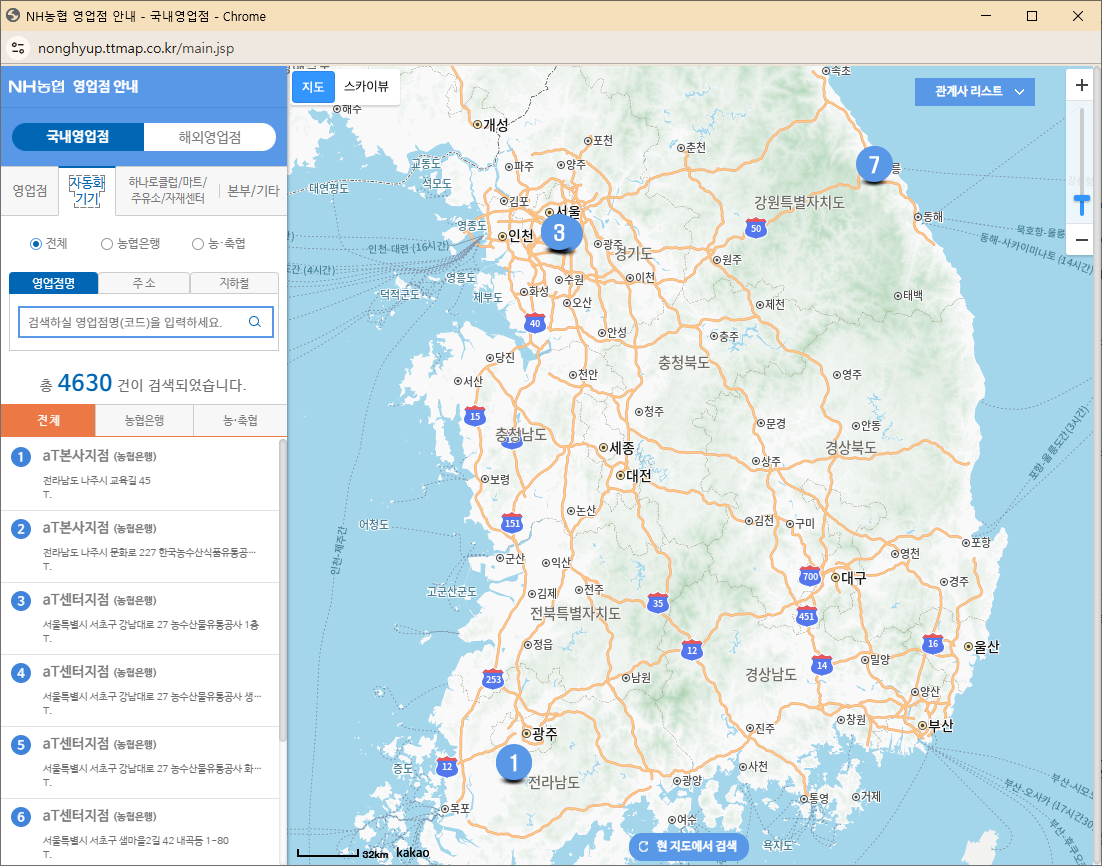Filter results by 농·축협 results tab
The image size is (1102, 866).
(240, 420)
